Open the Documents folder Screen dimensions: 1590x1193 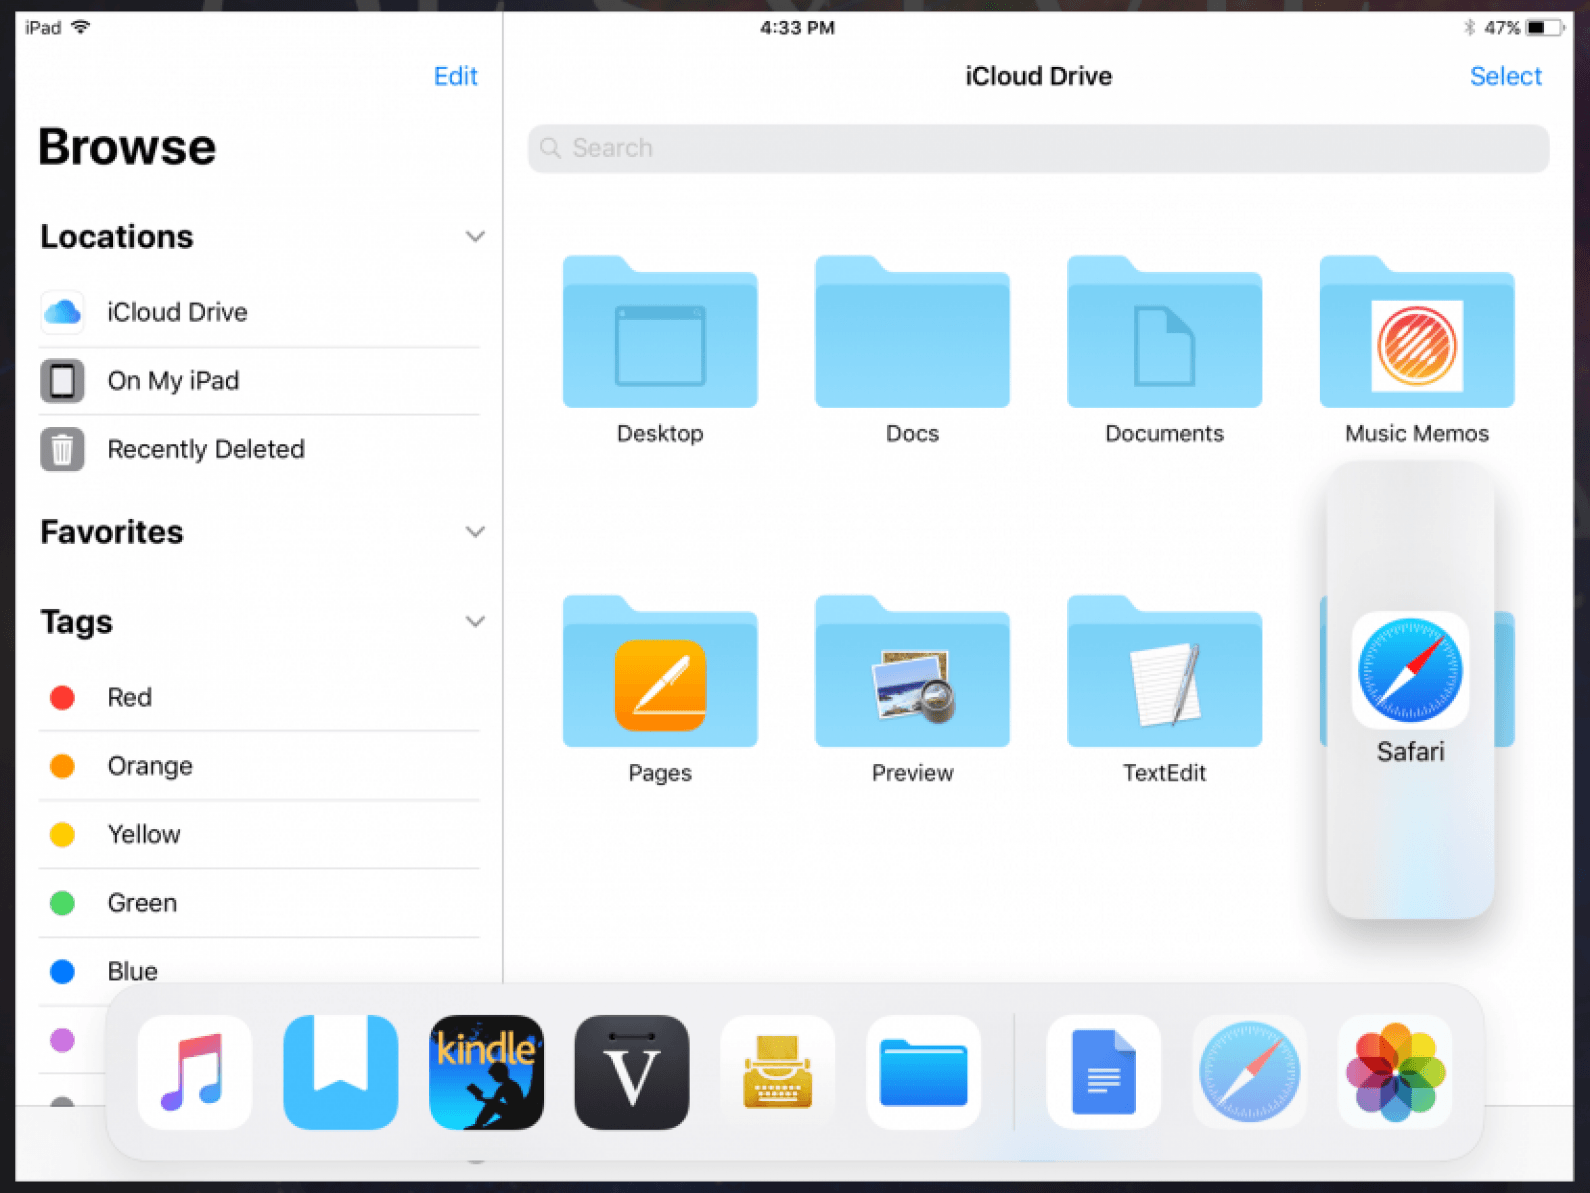pyautogui.click(x=1164, y=332)
